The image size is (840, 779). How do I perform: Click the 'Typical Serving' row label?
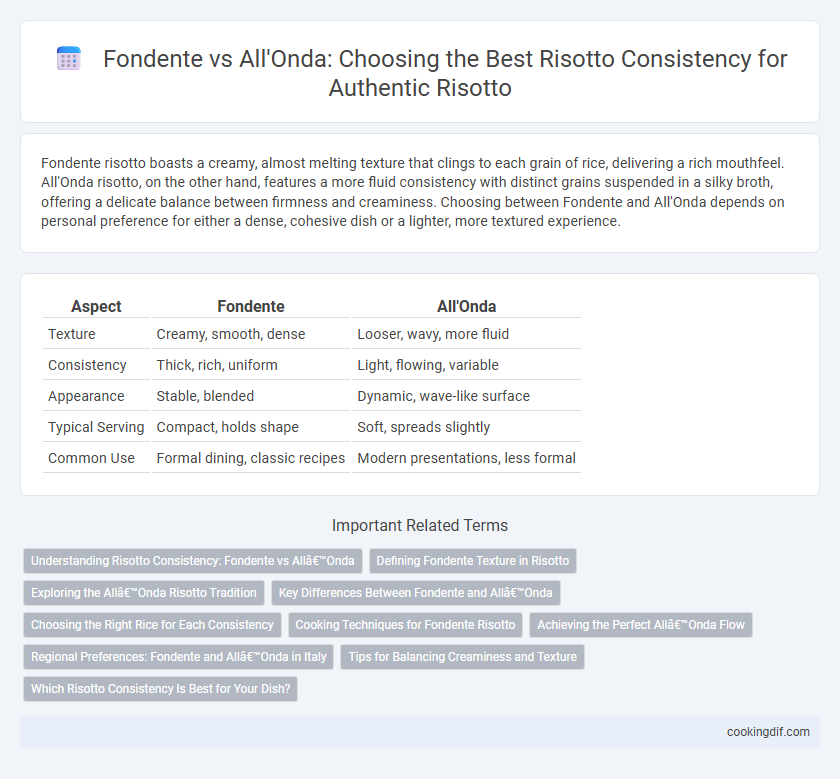(96, 427)
